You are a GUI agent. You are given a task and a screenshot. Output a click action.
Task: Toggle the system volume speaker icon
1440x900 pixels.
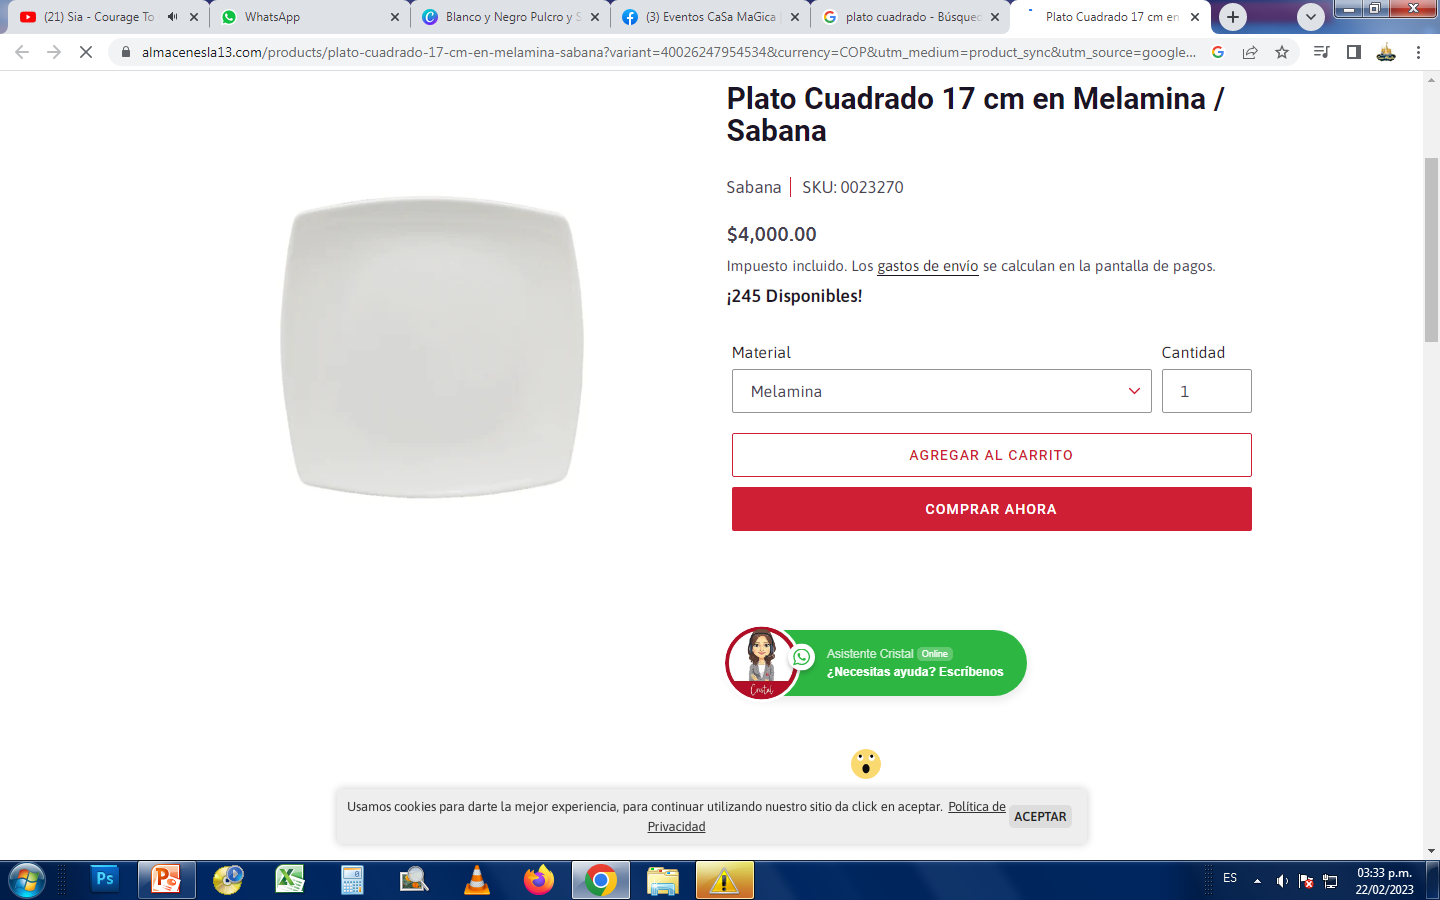pos(1281,881)
